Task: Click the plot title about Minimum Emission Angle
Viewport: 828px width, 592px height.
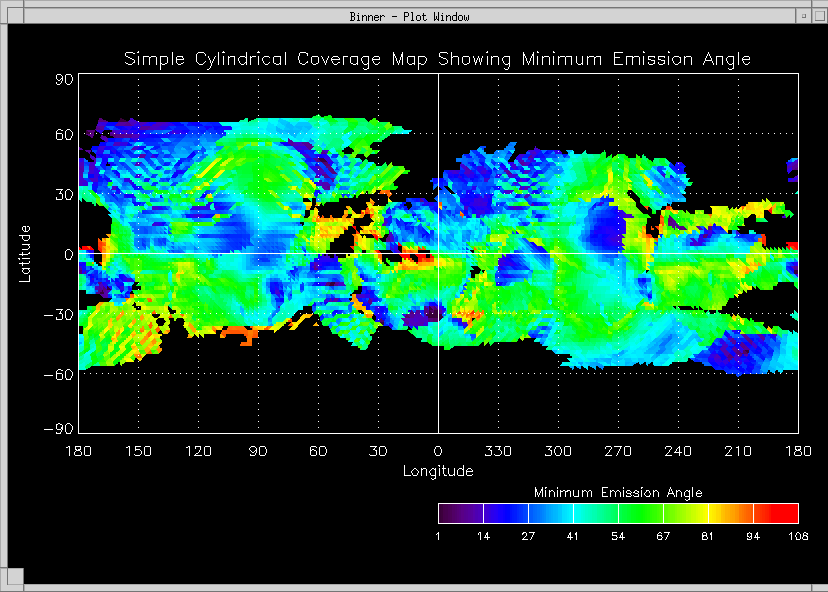Action: 437,59
